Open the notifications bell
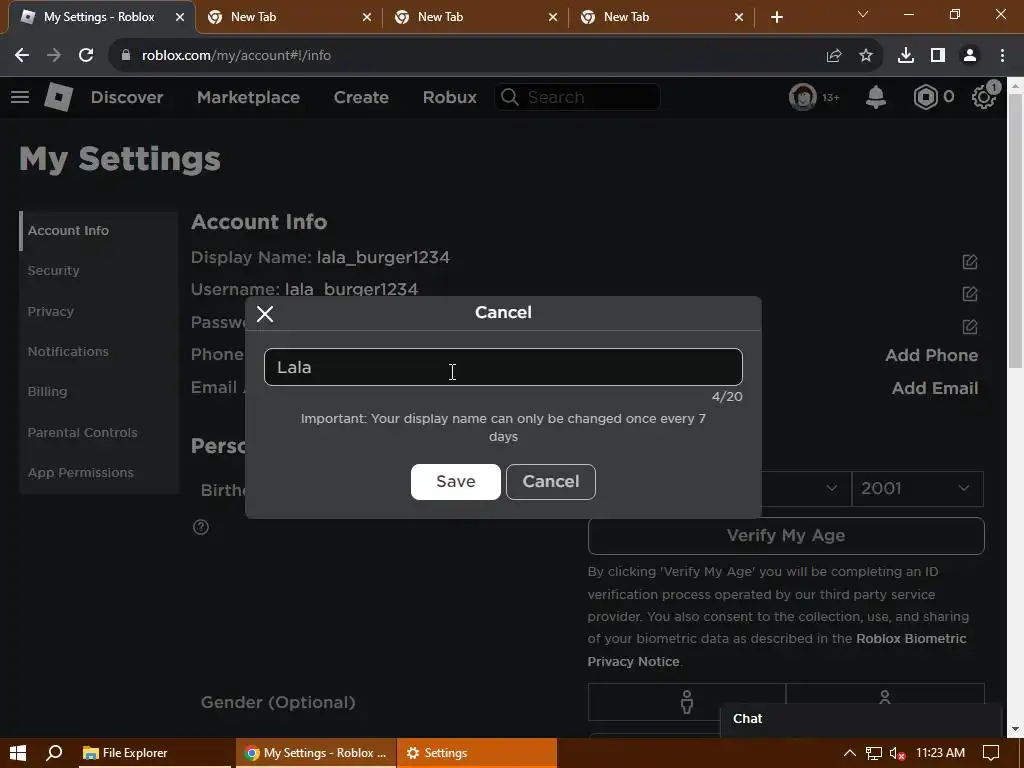Screen dimensions: 1024x768 [876, 97]
